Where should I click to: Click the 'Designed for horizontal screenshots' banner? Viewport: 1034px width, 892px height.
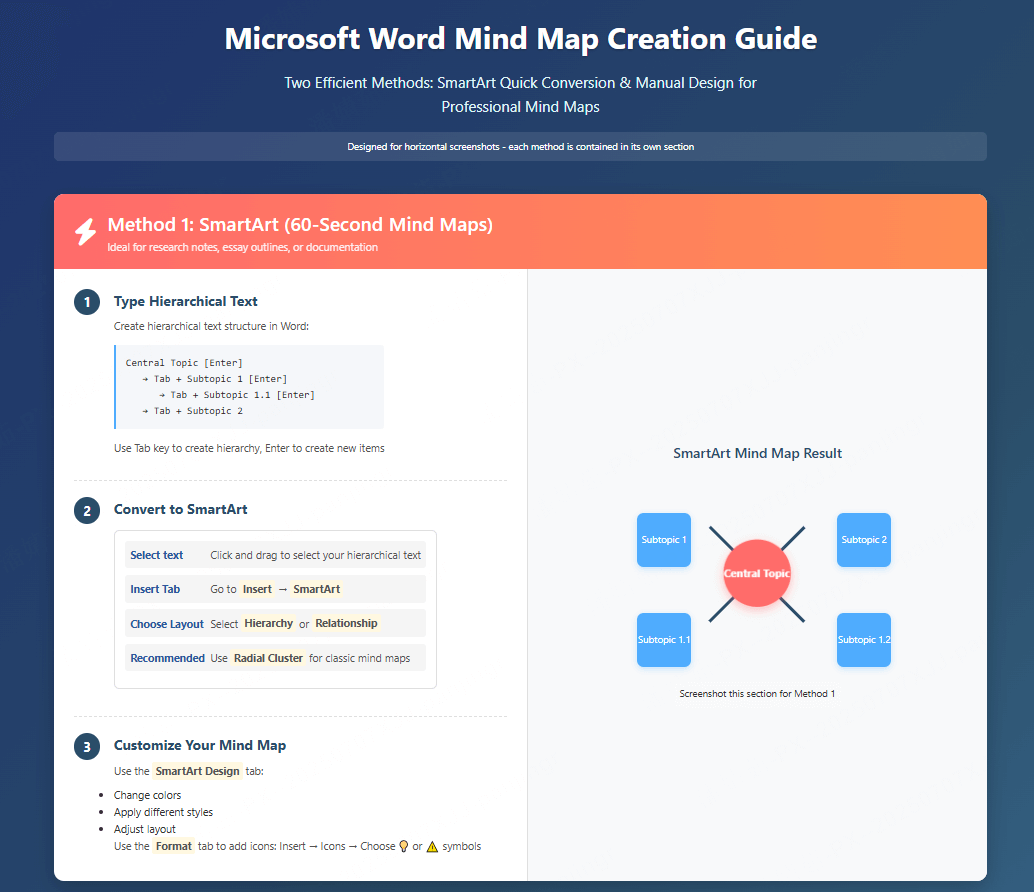[x=520, y=146]
